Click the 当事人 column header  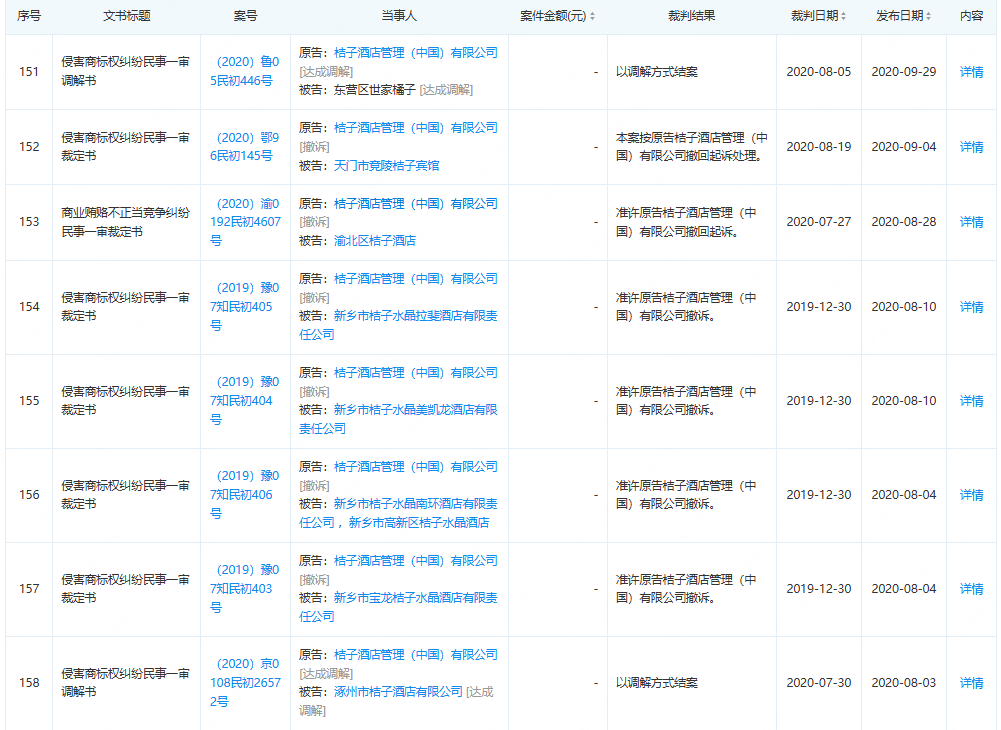point(399,16)
